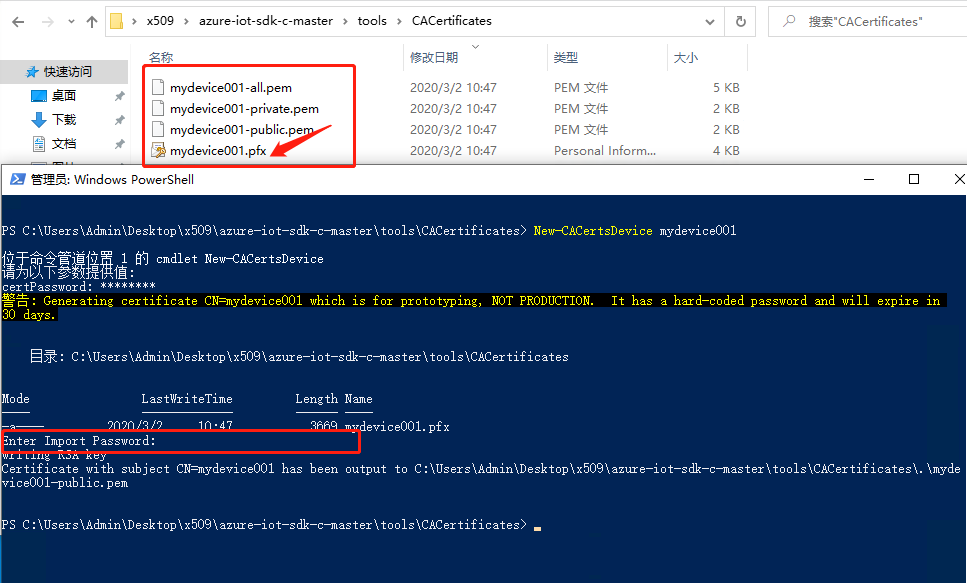Open the 下载 downloads folder in sidebar
967x583 pixels.
click(x=64, y=120)
